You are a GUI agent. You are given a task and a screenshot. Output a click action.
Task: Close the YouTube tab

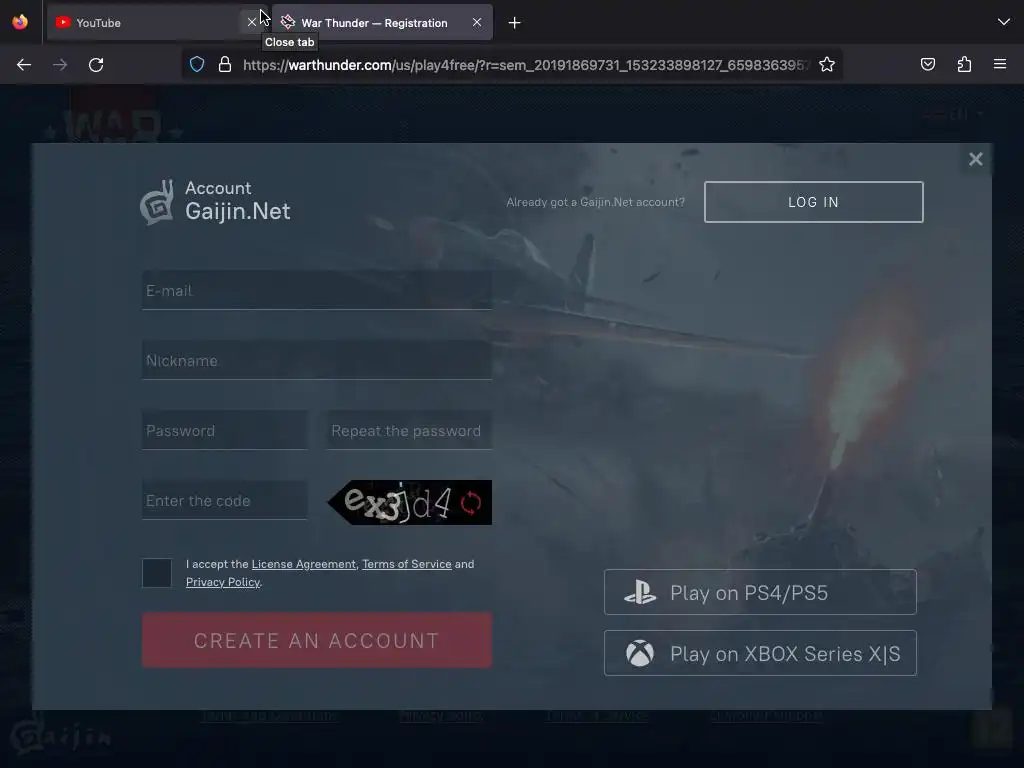[251, 23]
